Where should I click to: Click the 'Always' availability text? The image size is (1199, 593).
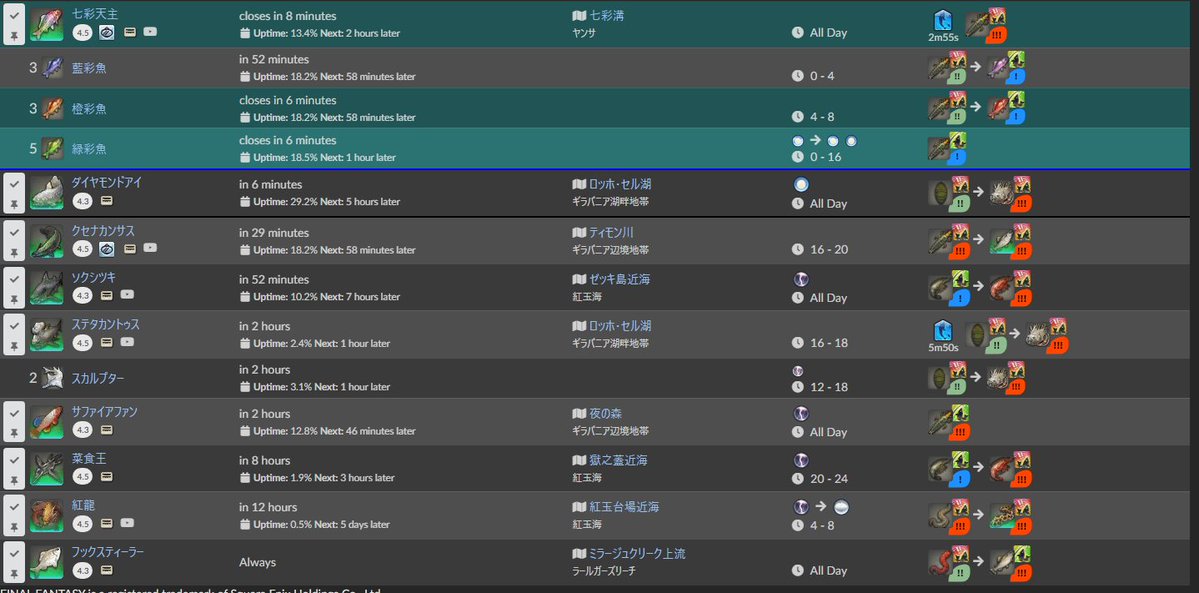257,562
